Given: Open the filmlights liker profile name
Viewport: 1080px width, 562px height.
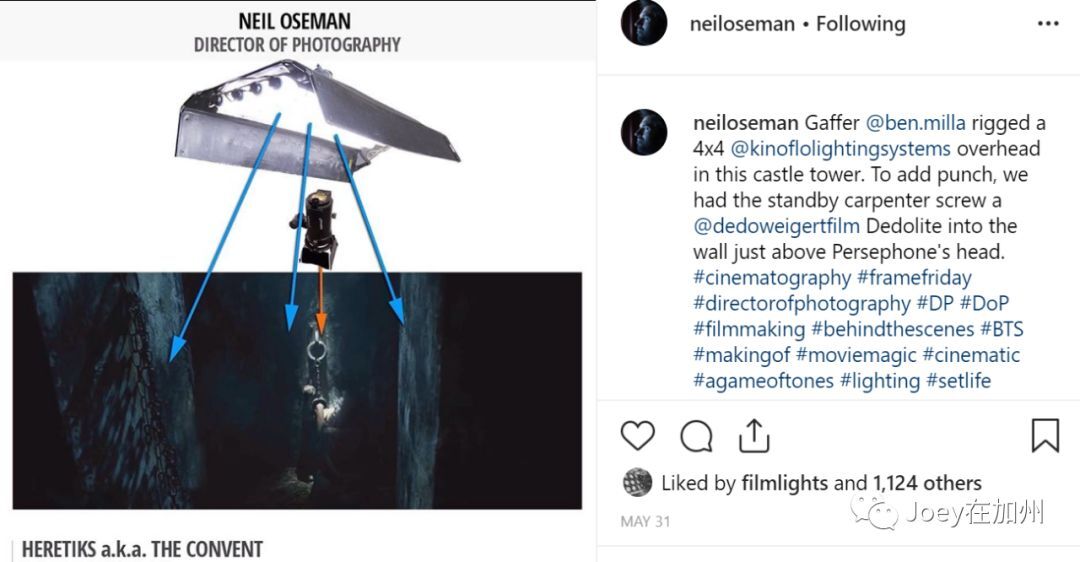Looking at the screenshot, I should 784,483.
